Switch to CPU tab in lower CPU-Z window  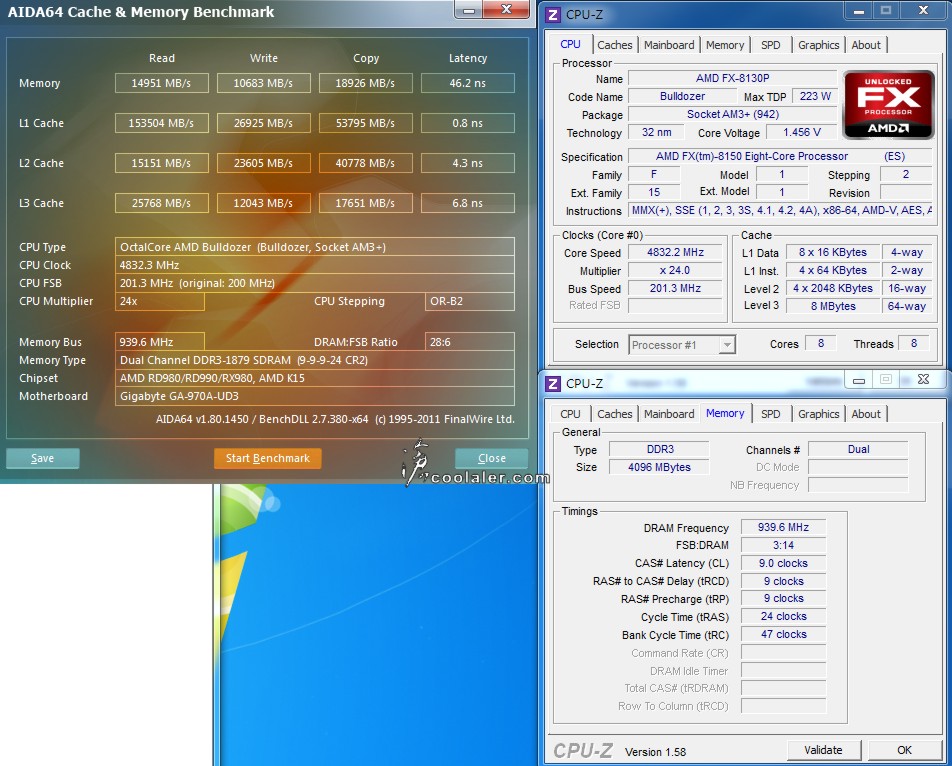click(x=570, y=414)
